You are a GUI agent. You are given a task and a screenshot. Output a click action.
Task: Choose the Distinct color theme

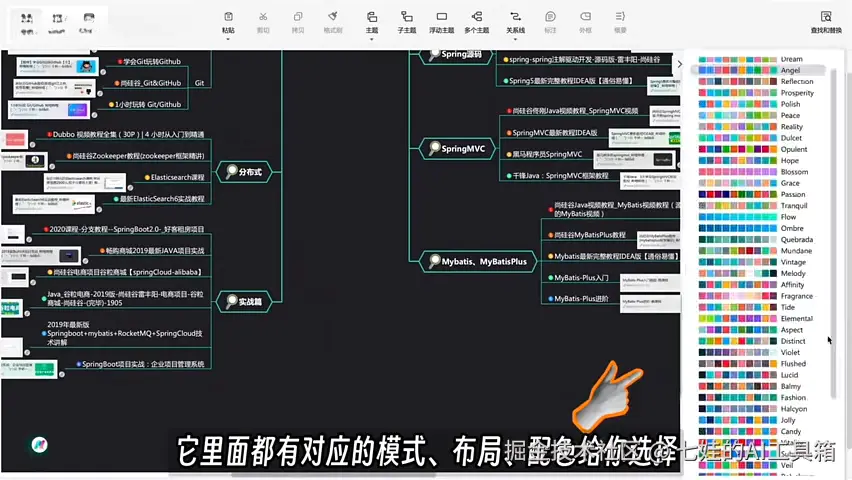[752, 341]
